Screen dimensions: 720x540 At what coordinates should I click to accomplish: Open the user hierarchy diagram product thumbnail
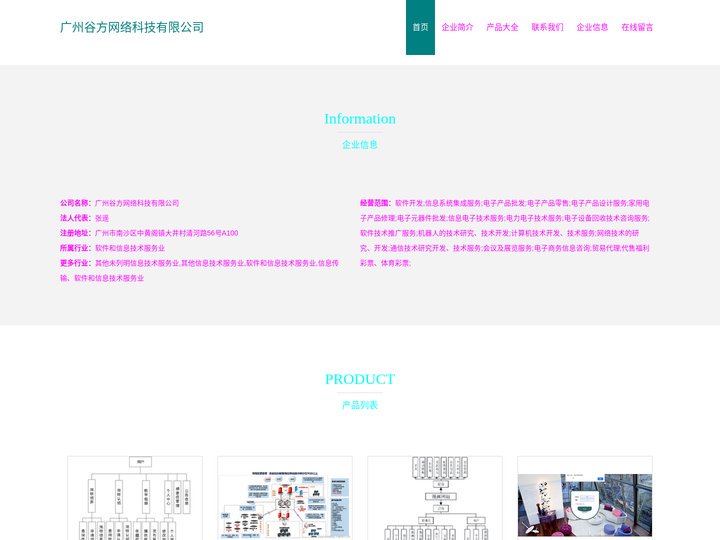(x=135, y=498)
